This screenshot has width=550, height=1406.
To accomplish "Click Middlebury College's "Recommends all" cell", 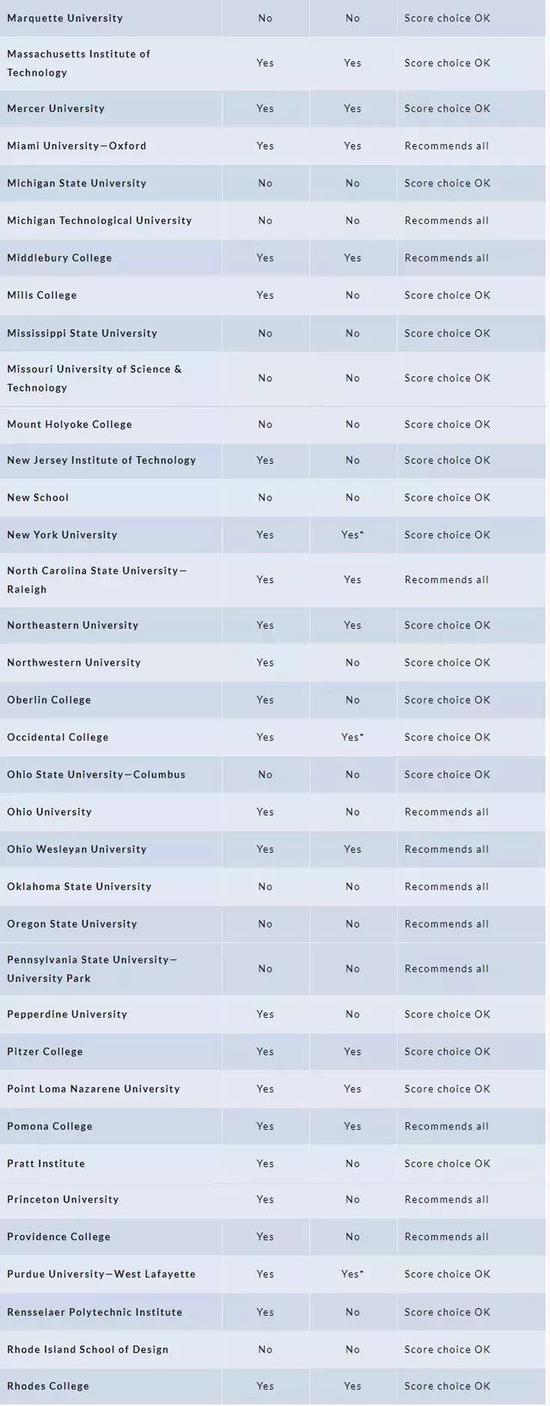I will click(x=447, y=258).
